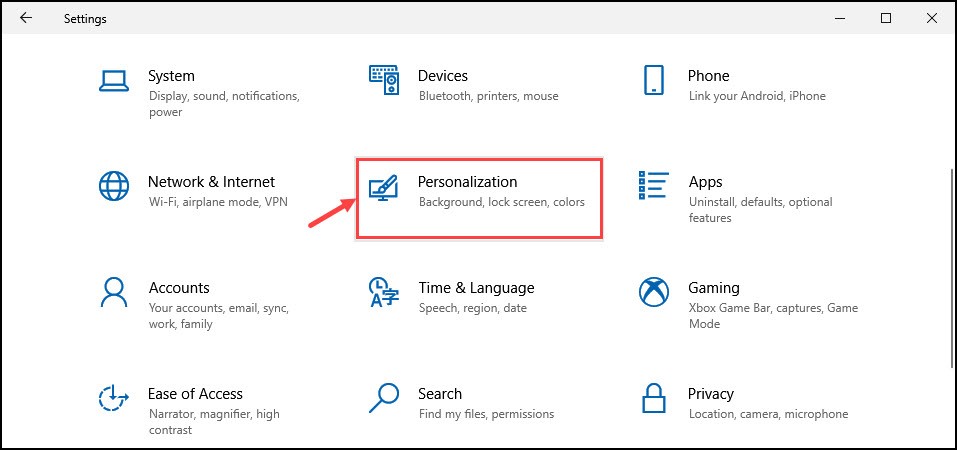
Task: Click the vertical scrollbar on the right
Action: pyautogui.click(x=952, y=269)
